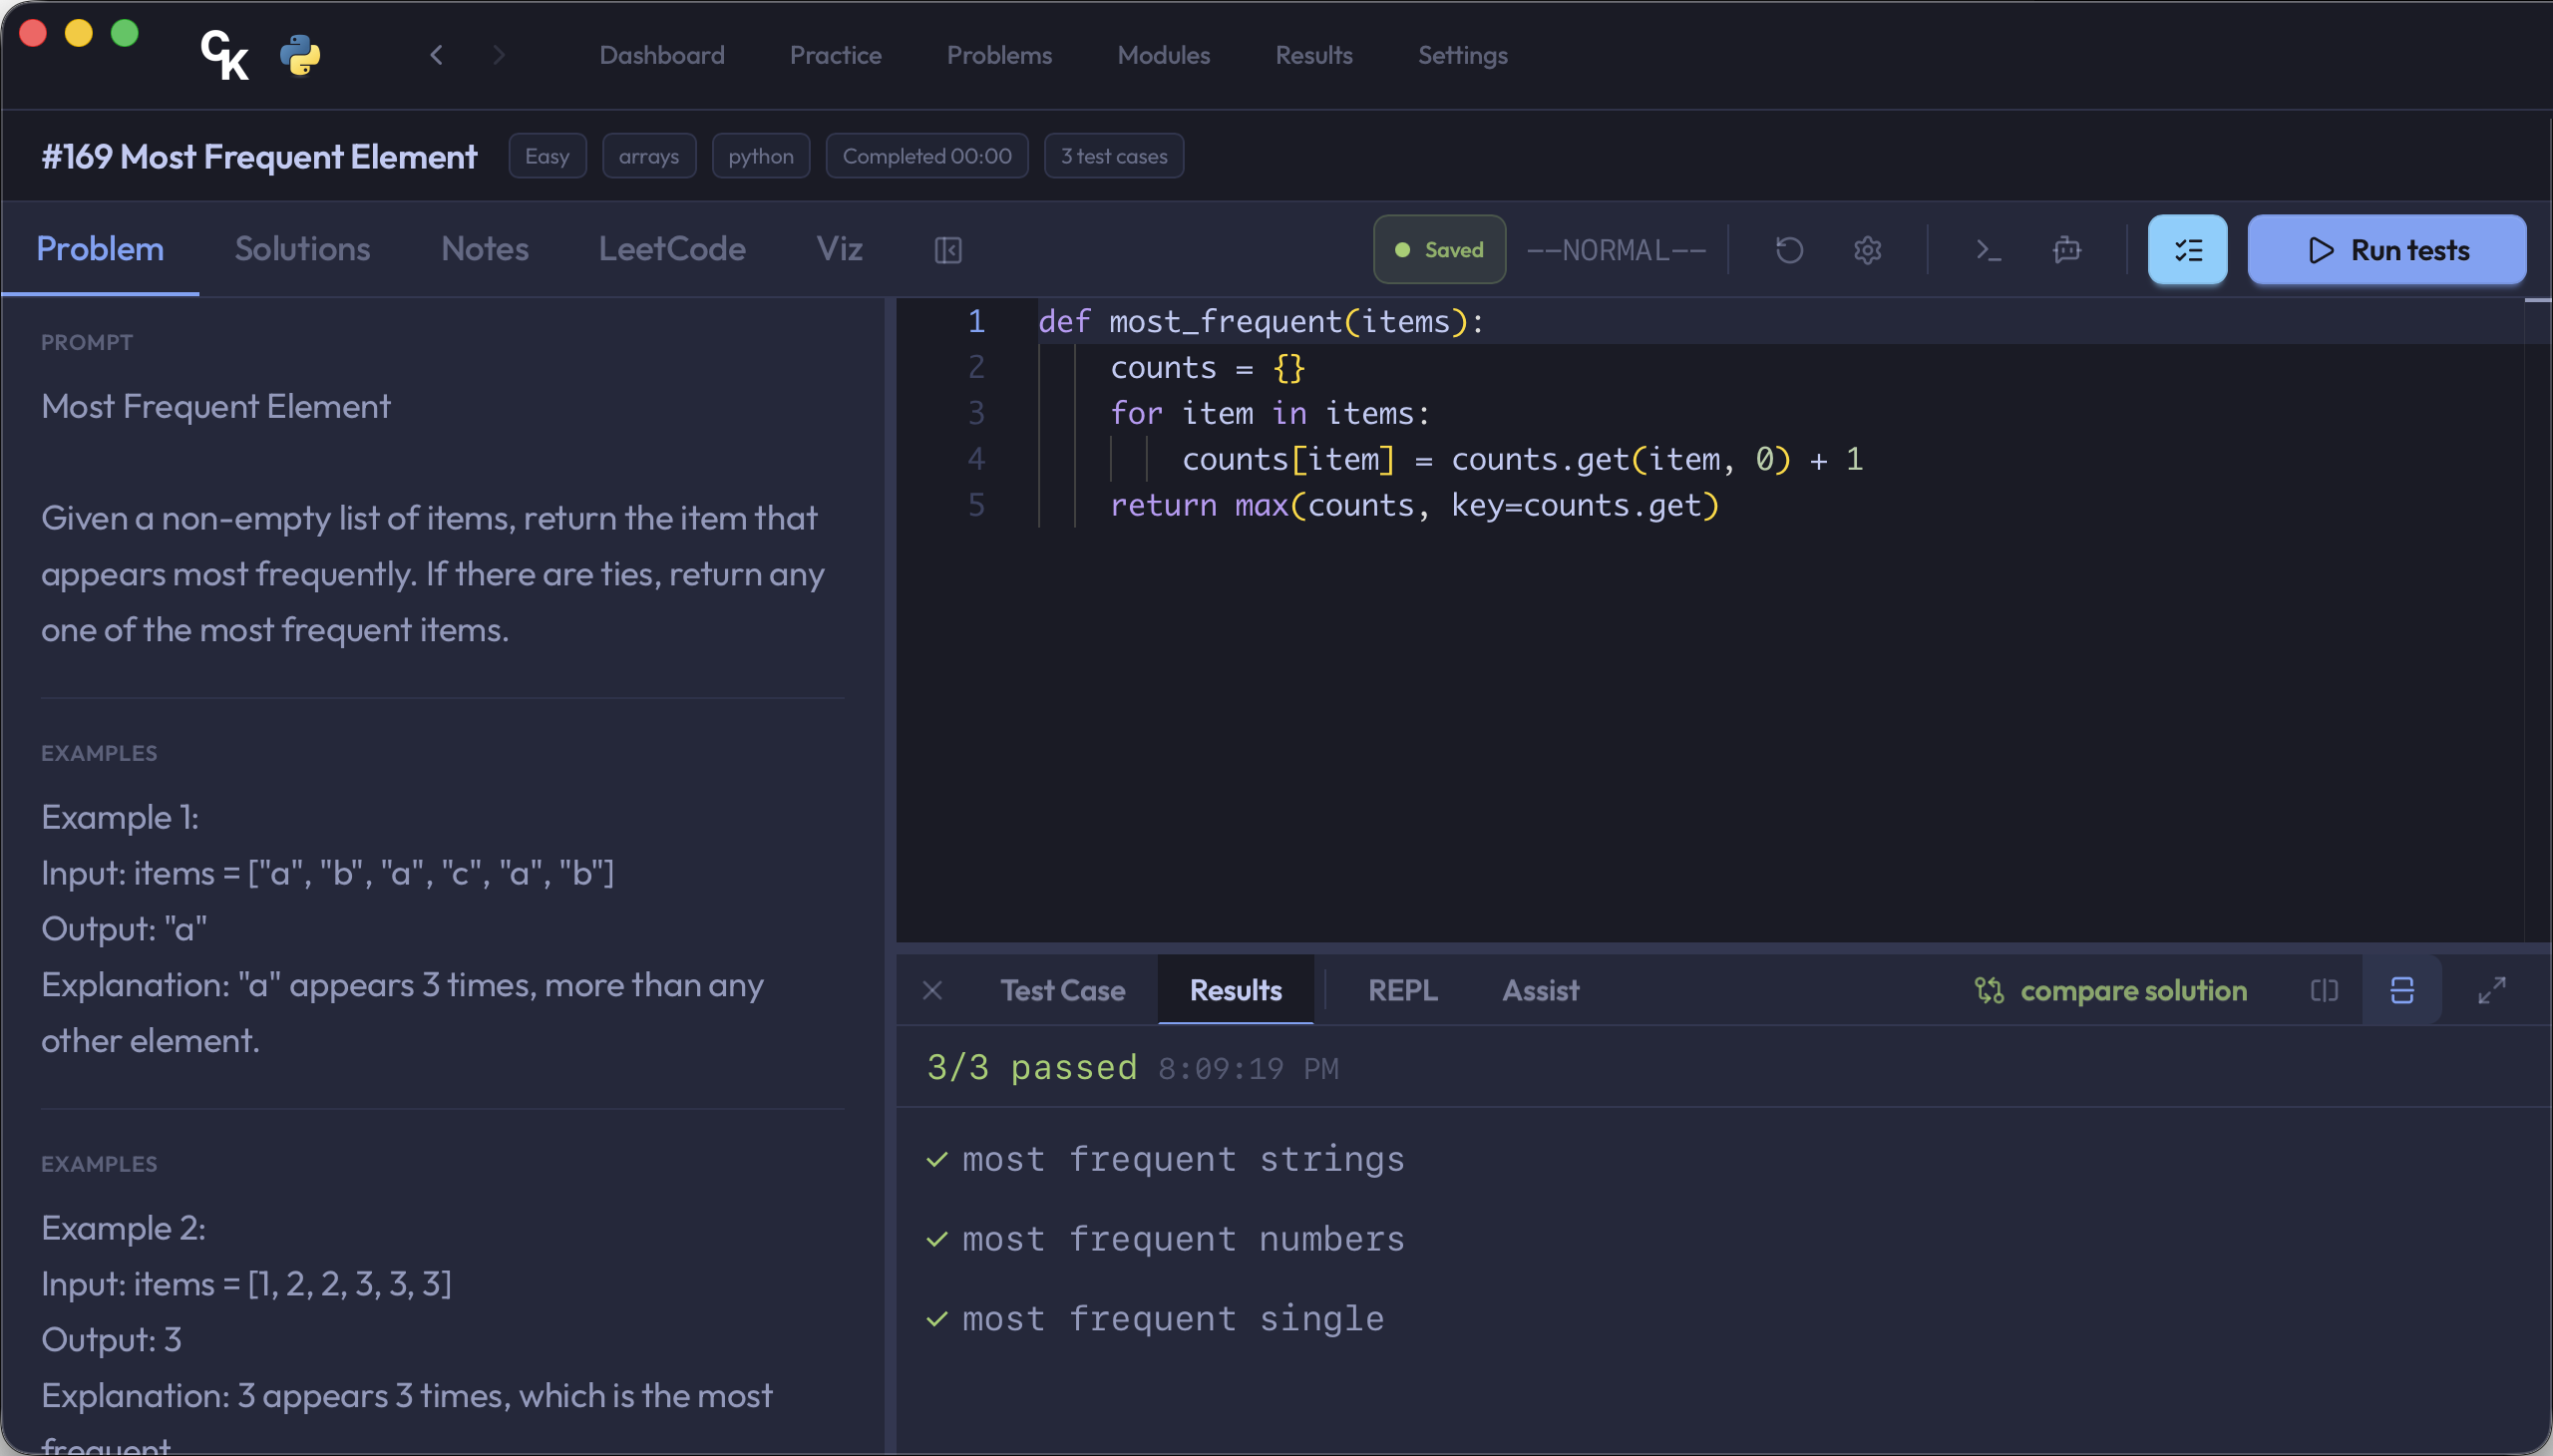
Task: Click the Easy difficulty tag
Action: point(547,156)
